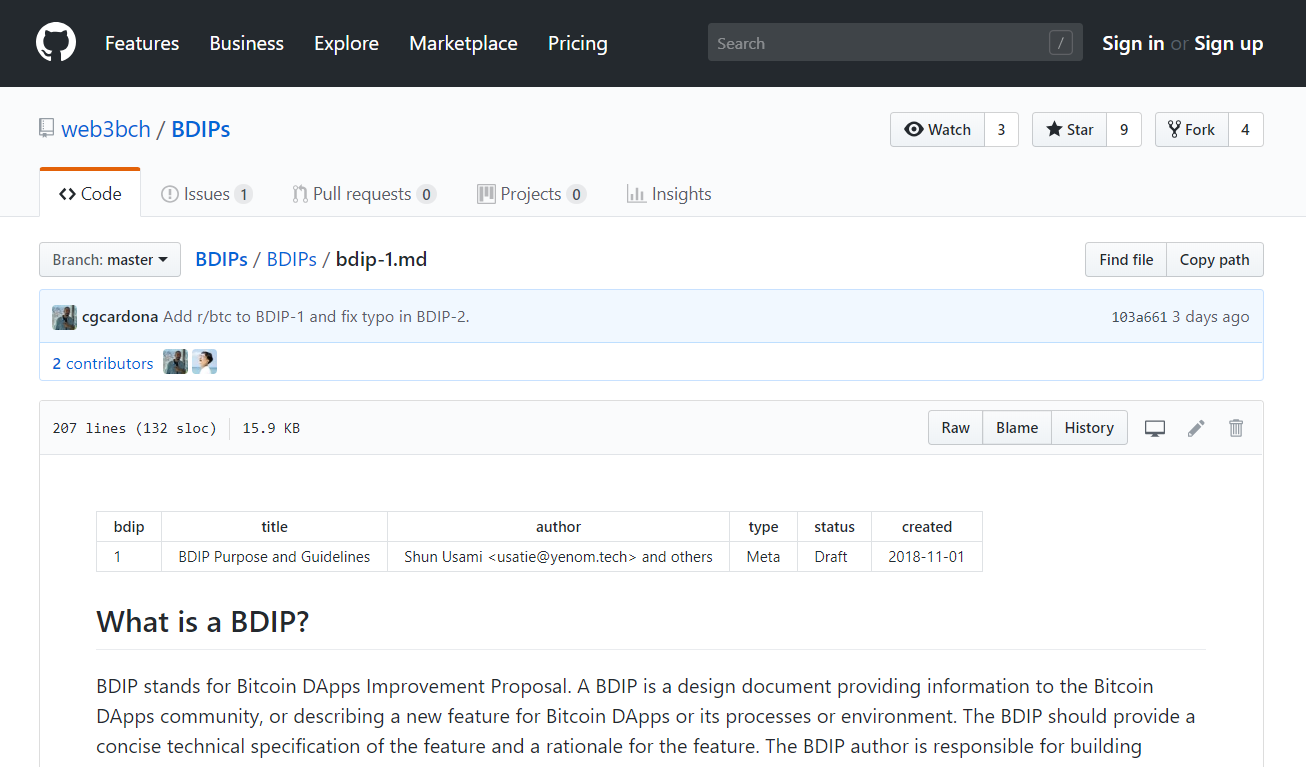Click table cell BDIP Purpose and Guidelines
The image size is (1306, 767).
tap(274, 557)
